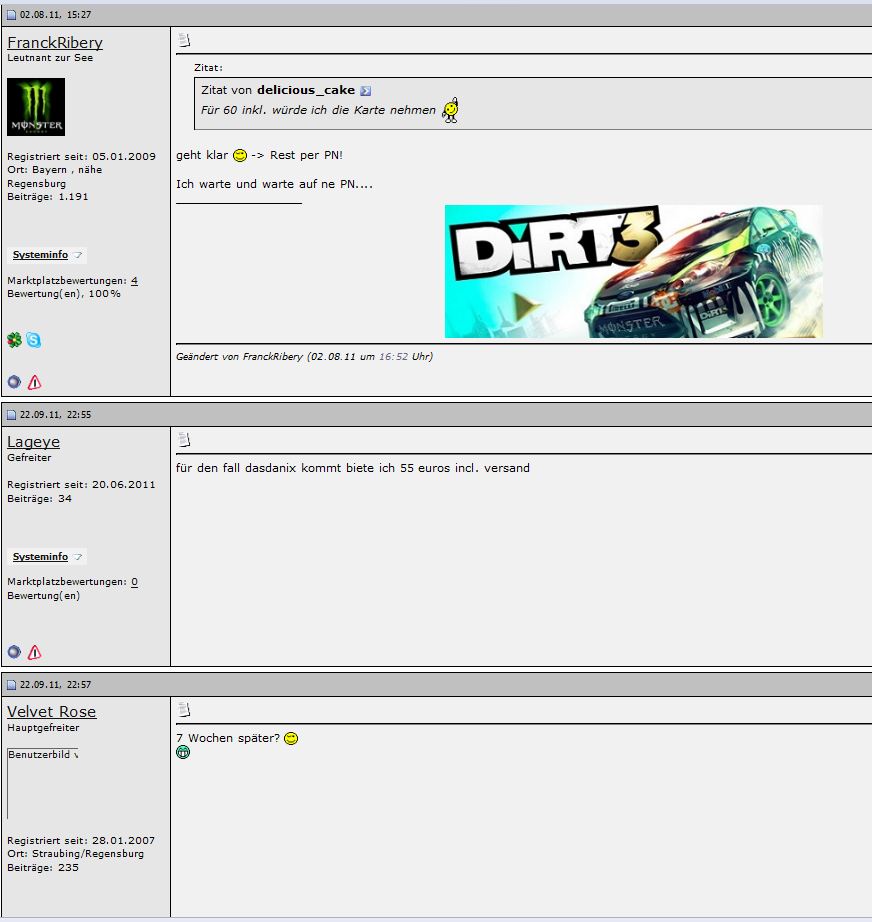This screenshot has height=922, width=872.
Task: Open FranckRibery's 4 marketplace ratings
Action: 134,280
